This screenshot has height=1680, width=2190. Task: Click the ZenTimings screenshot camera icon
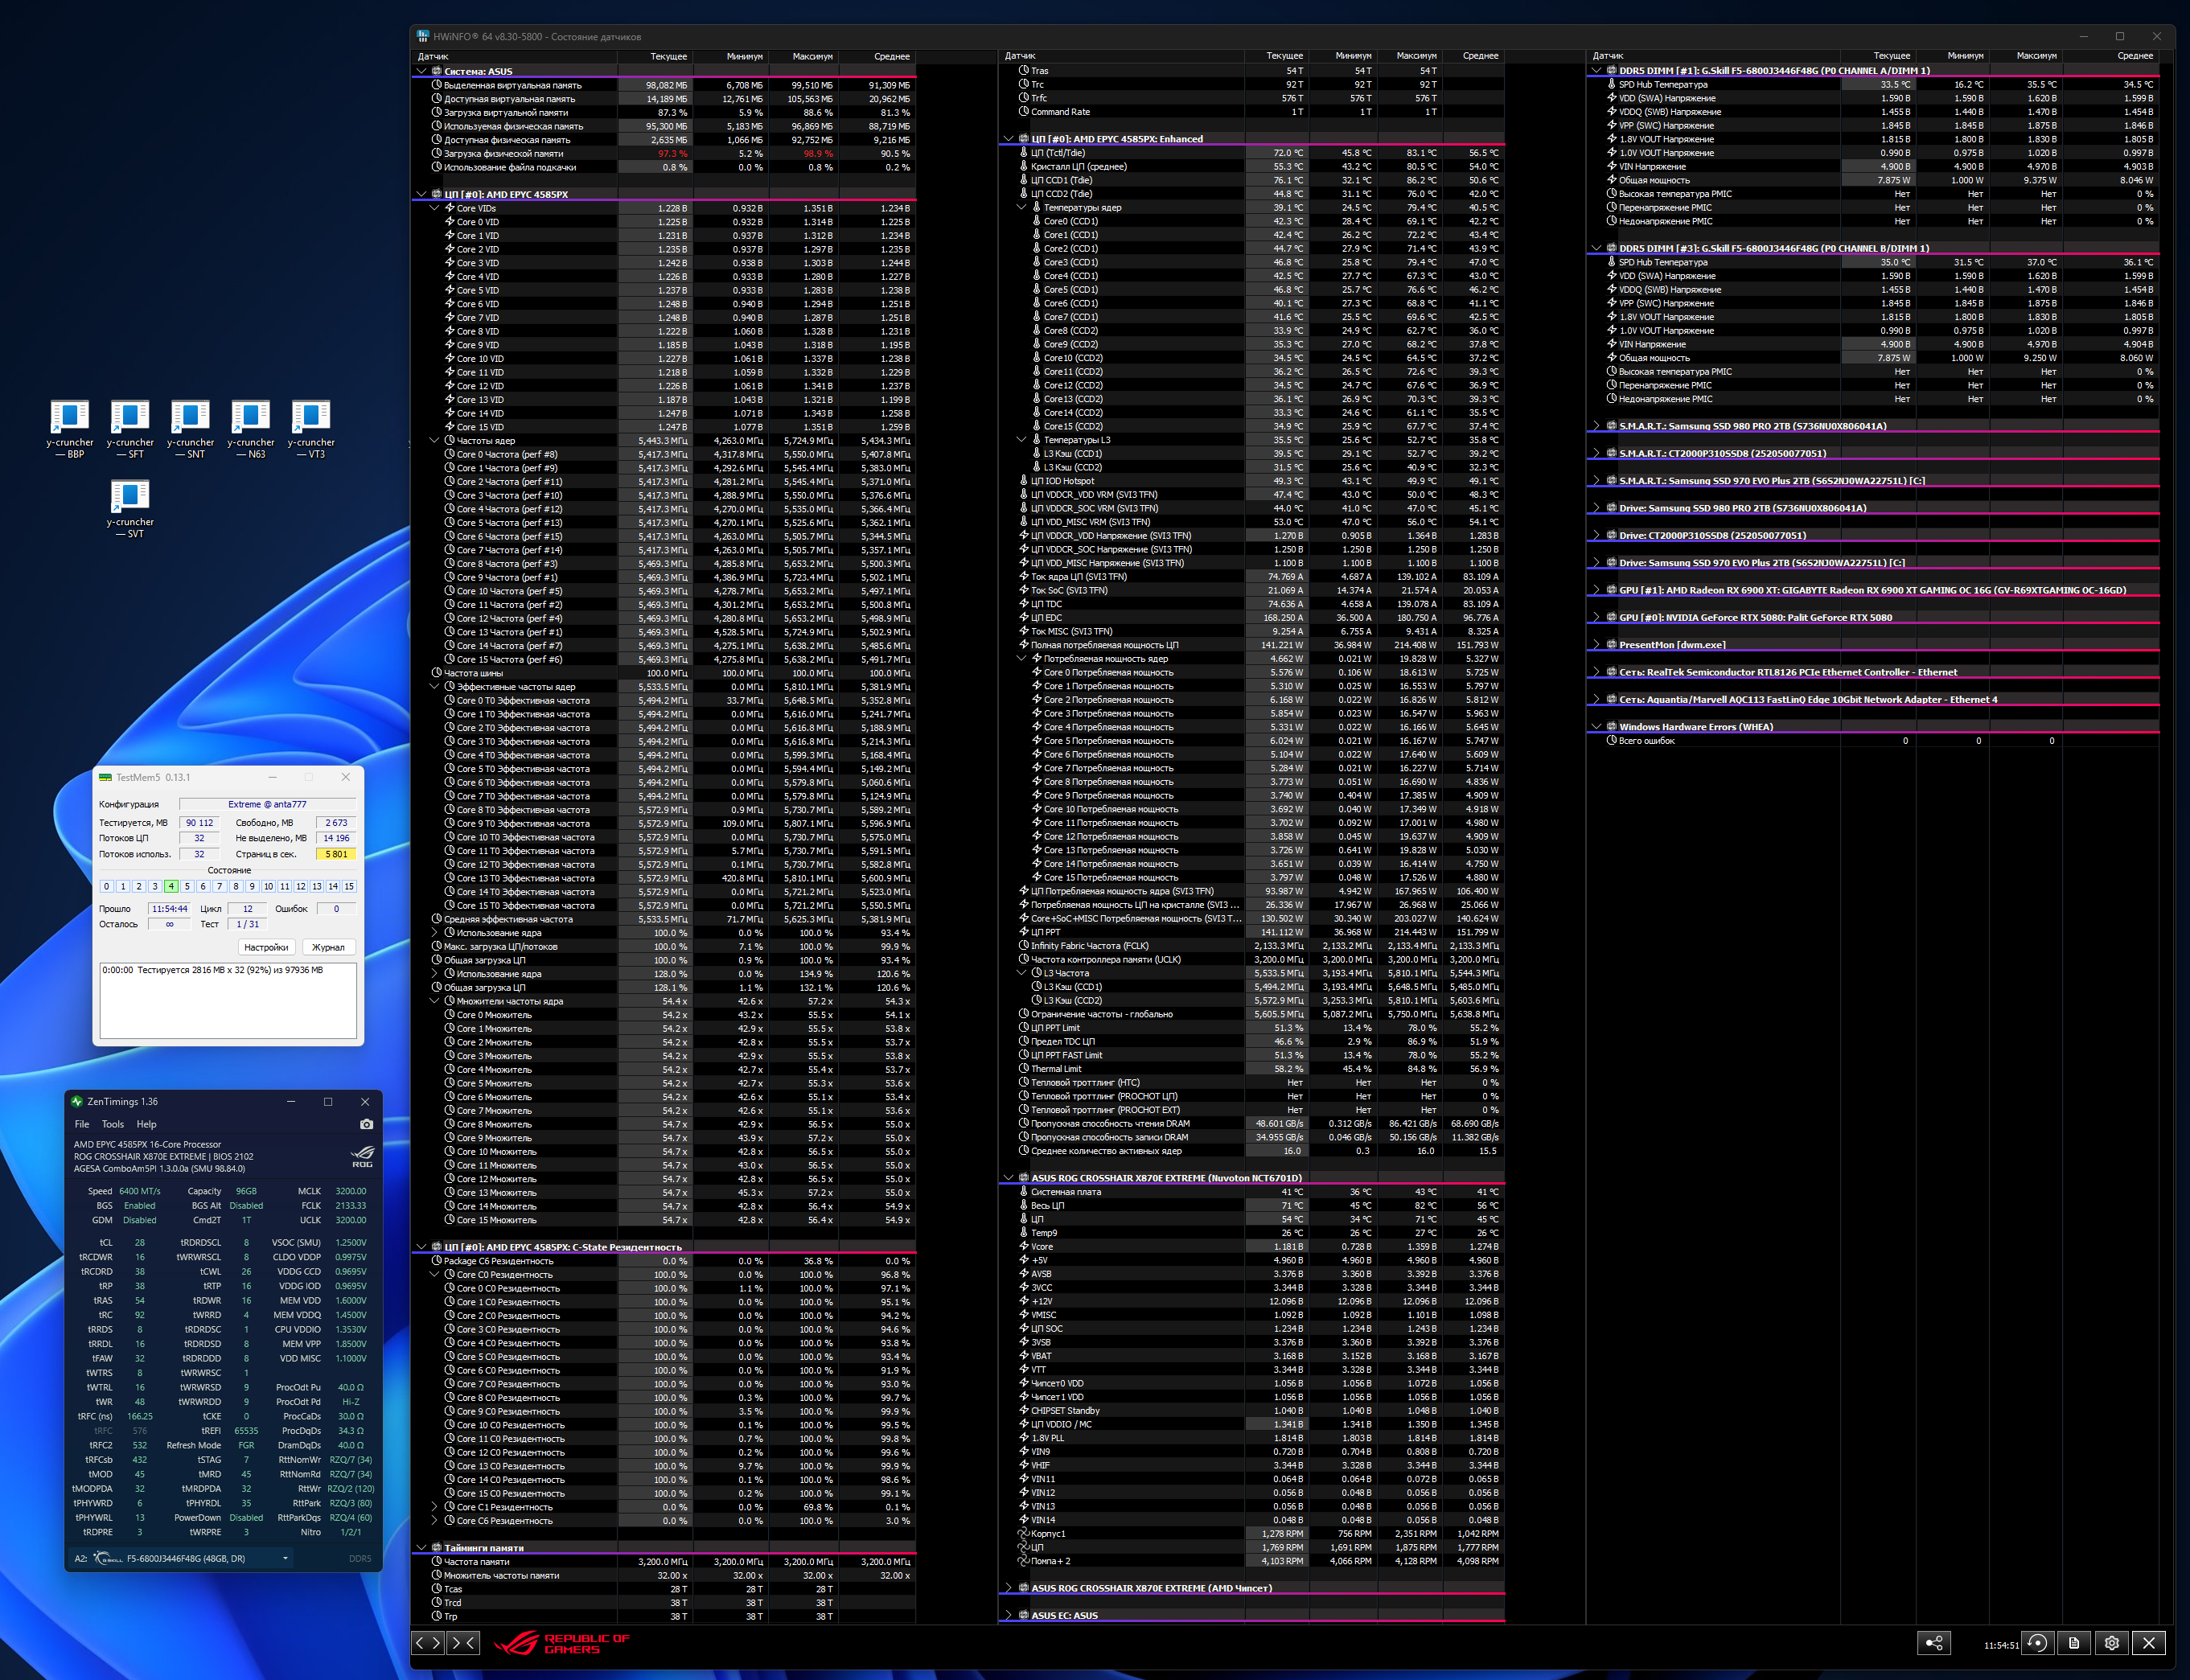tap(366, 1124)
